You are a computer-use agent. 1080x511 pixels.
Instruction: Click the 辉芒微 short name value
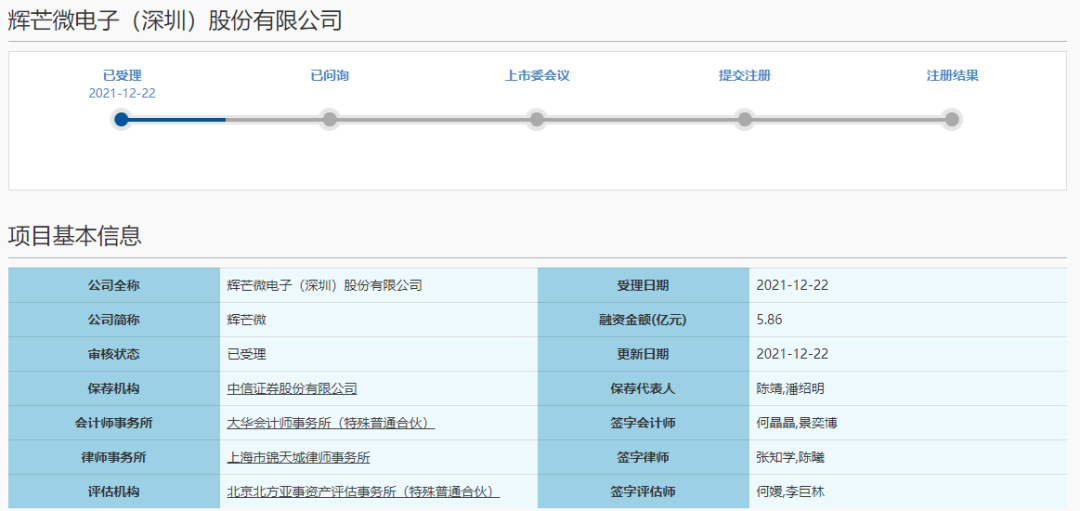(x=247, y=320)
